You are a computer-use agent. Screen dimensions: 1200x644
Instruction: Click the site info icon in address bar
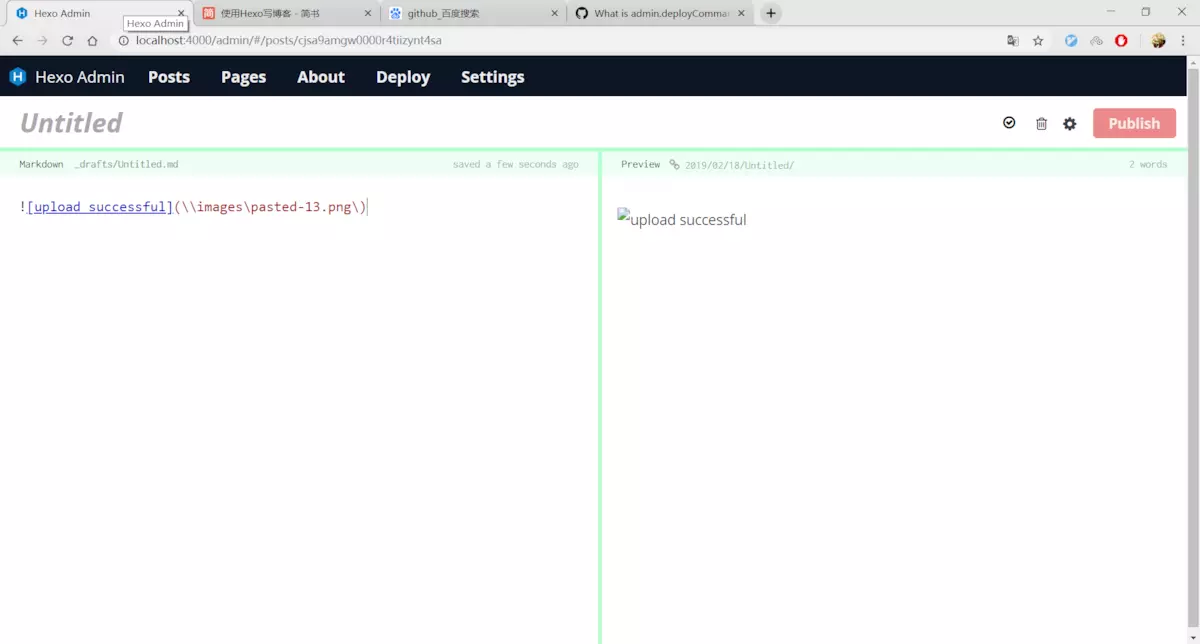point(124,41)
